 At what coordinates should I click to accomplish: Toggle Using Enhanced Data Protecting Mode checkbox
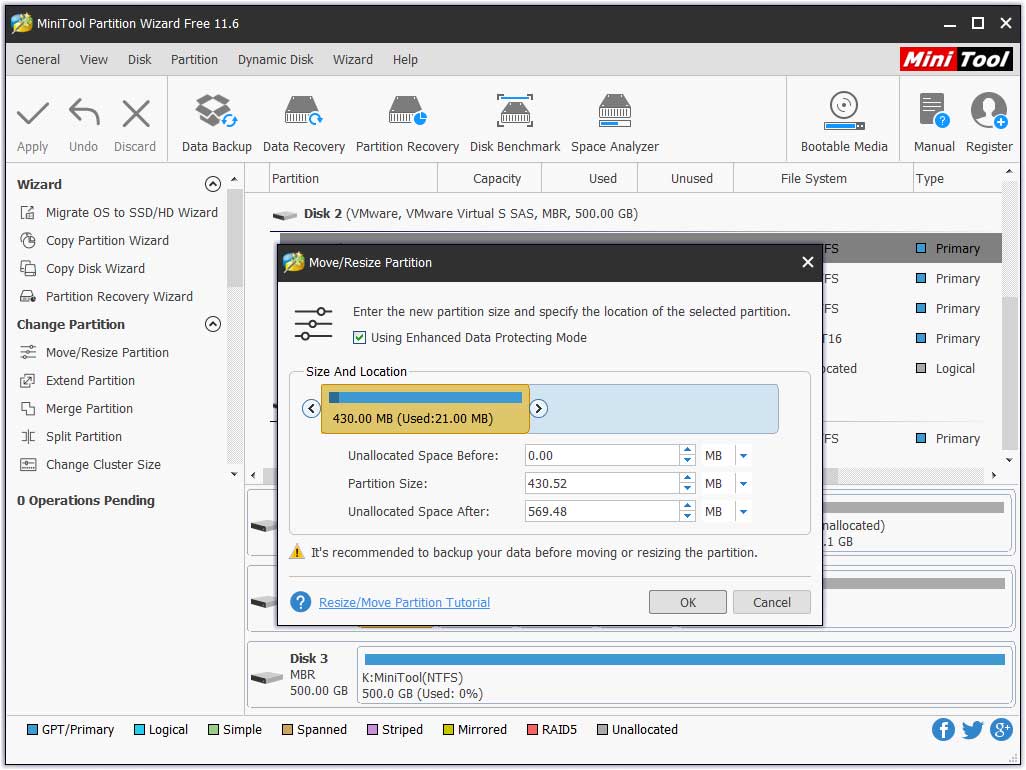click(359, 338)
